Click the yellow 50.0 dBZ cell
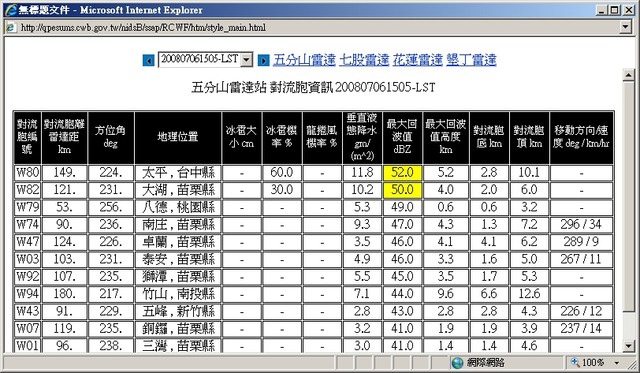Screen dimensions: 640x373 point(402,190)
